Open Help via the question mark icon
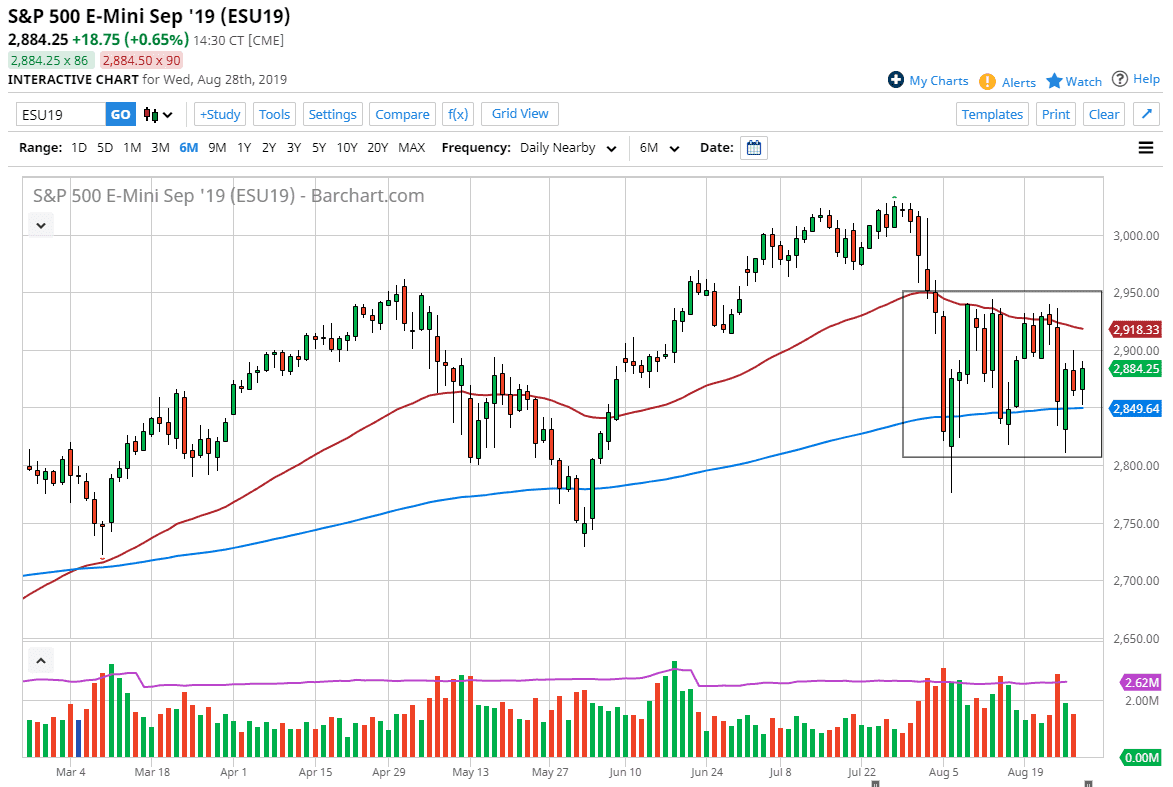Viewport: 1173px width, 787px height. pos(1121,80)
